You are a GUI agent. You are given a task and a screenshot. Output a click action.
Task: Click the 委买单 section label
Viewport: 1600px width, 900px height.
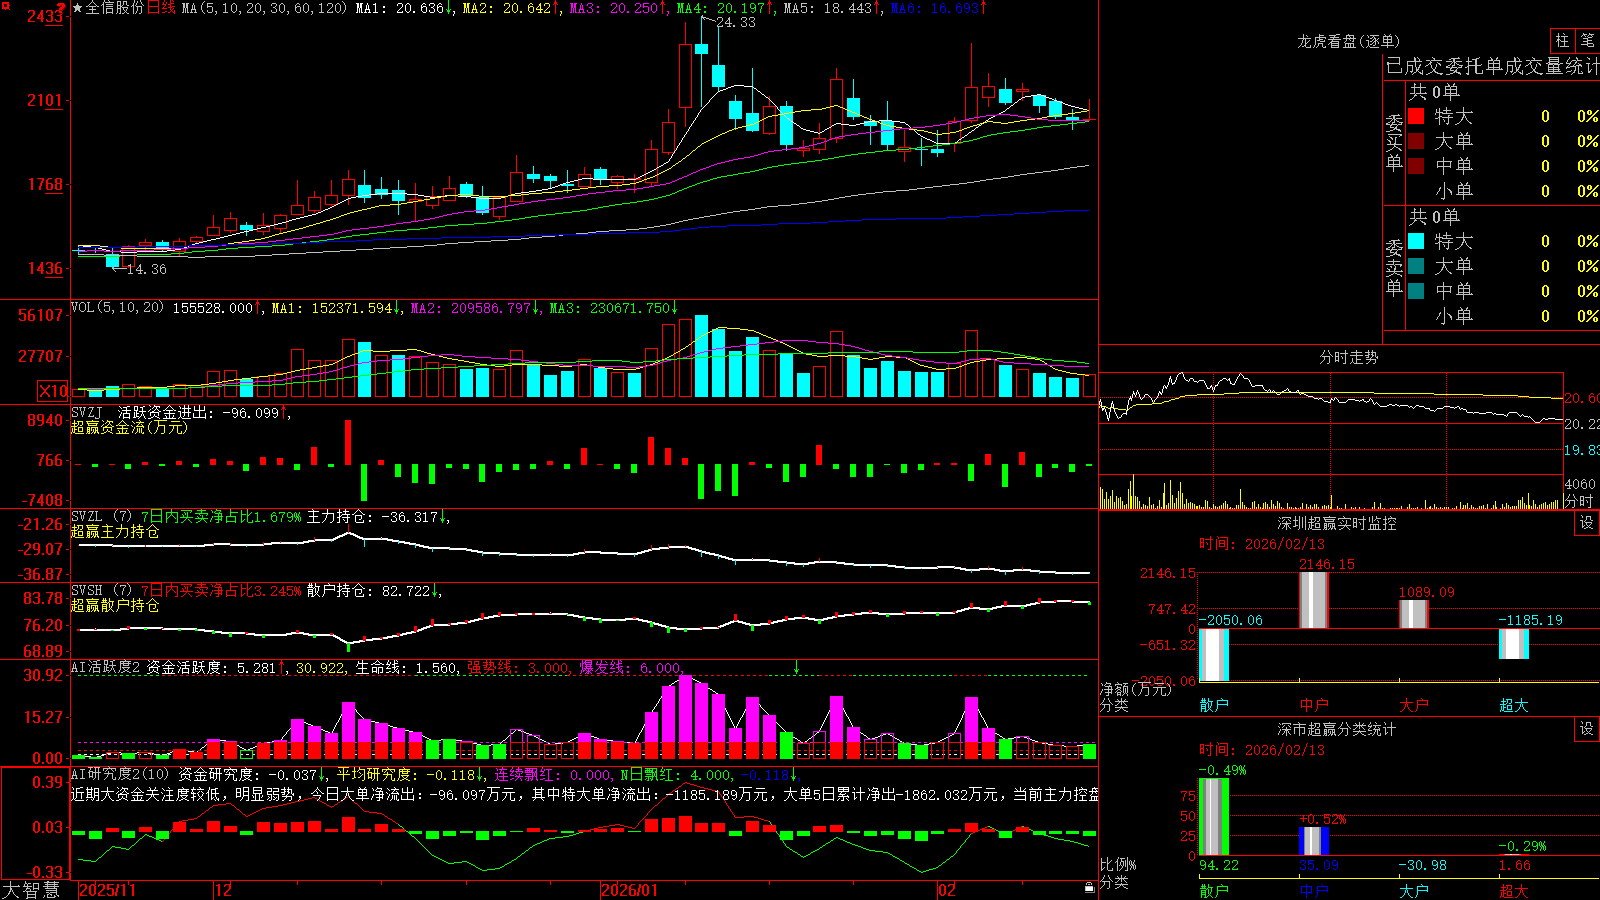coord(1394,143)
